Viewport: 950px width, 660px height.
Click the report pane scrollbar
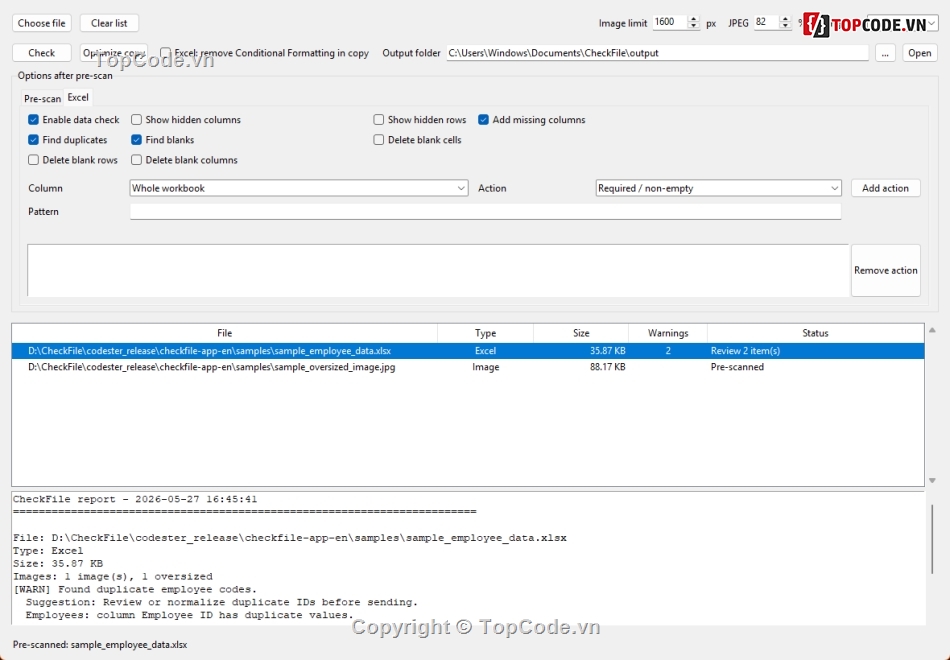click(932, 539)
